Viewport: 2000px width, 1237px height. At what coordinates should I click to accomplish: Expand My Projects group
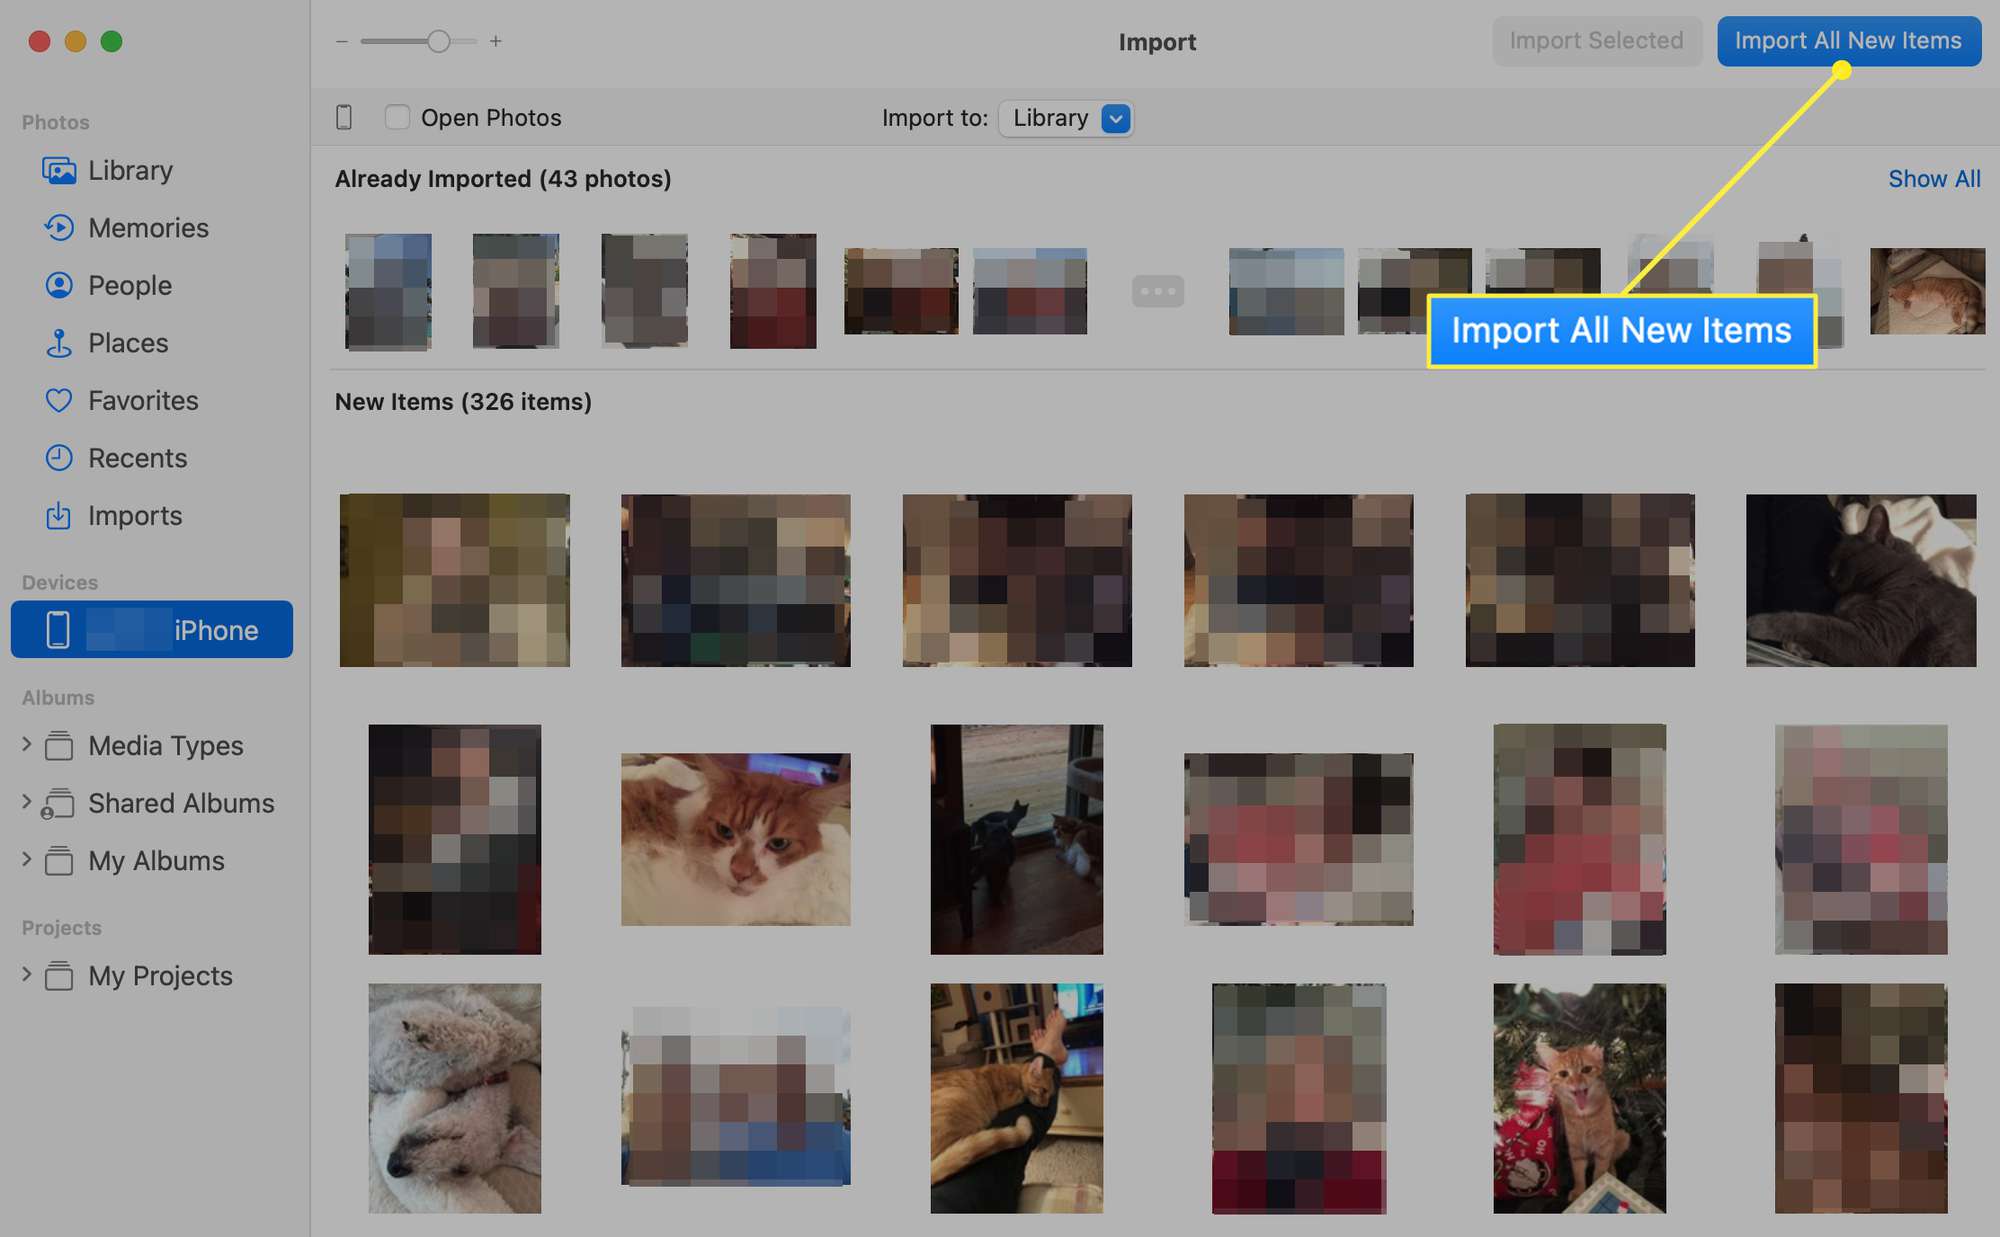pyautogui.click(x=27, y=974)
